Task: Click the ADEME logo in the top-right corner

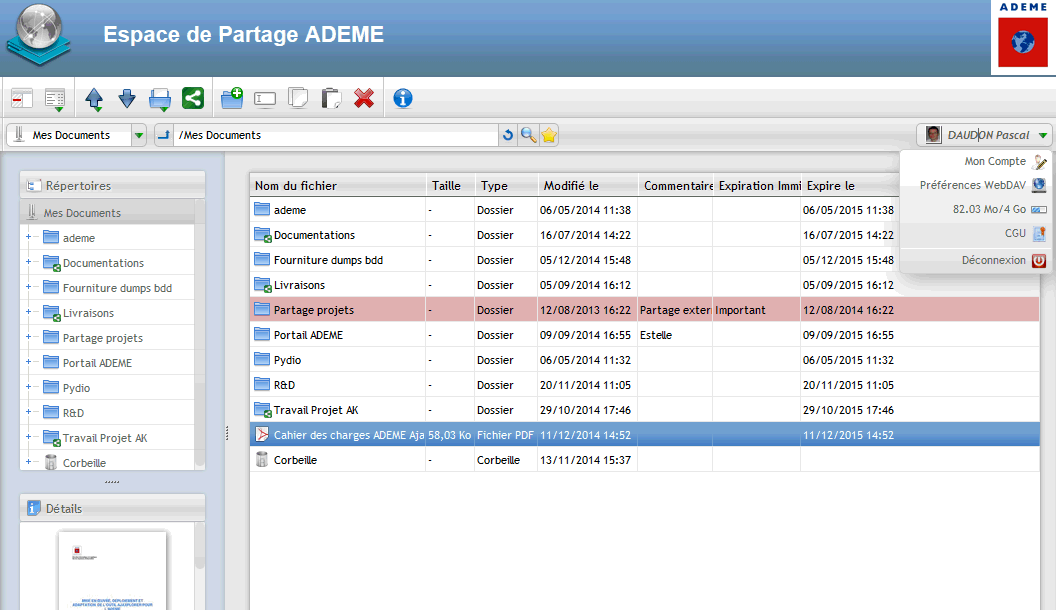Action: [1022, 35]
